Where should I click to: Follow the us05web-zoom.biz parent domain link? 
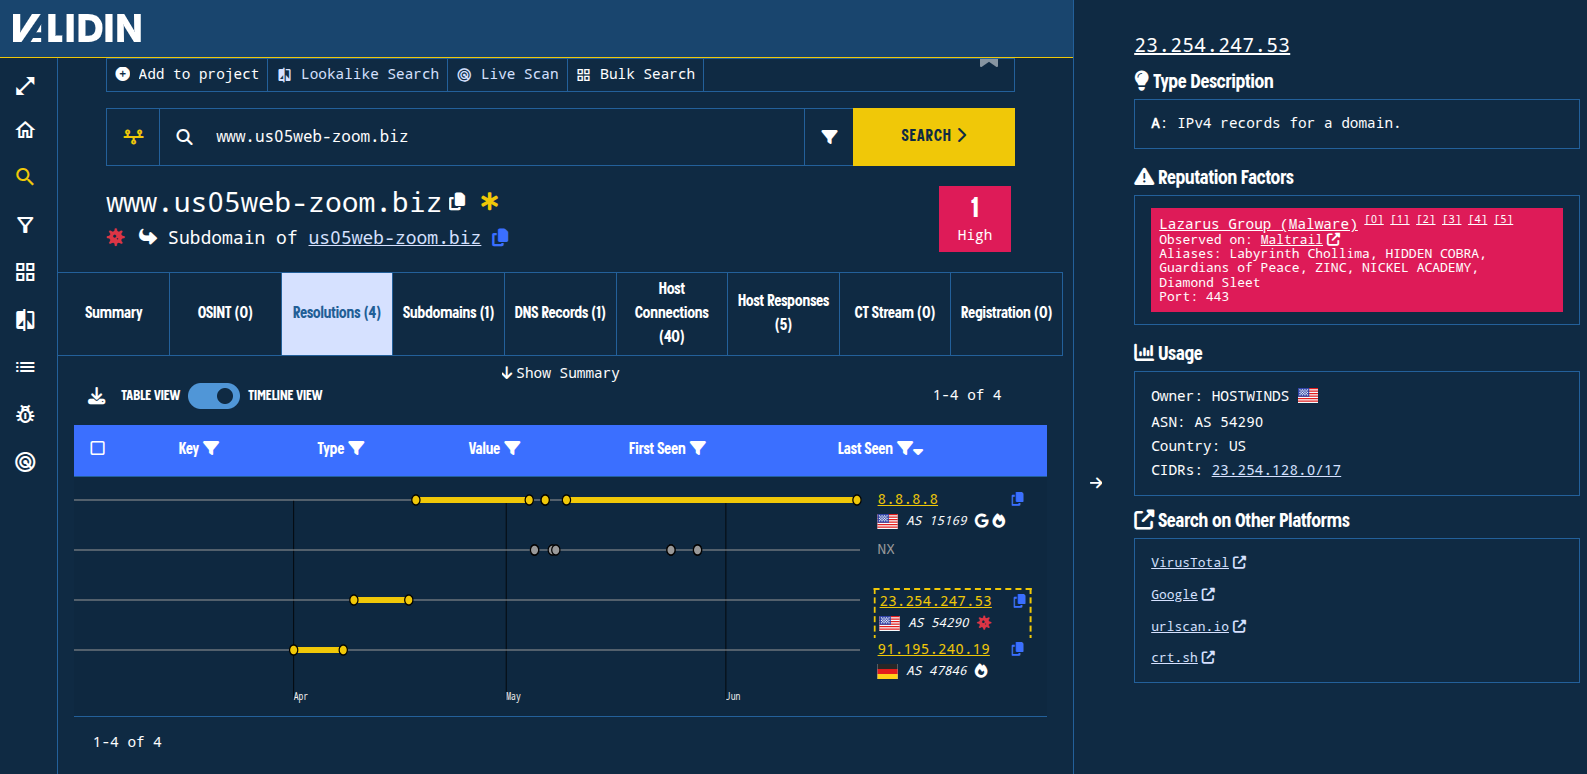coord(394,238)
